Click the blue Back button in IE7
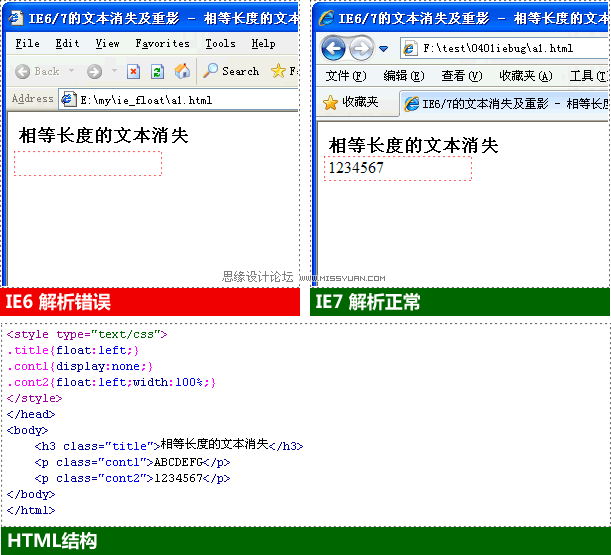 click(334, 49)
